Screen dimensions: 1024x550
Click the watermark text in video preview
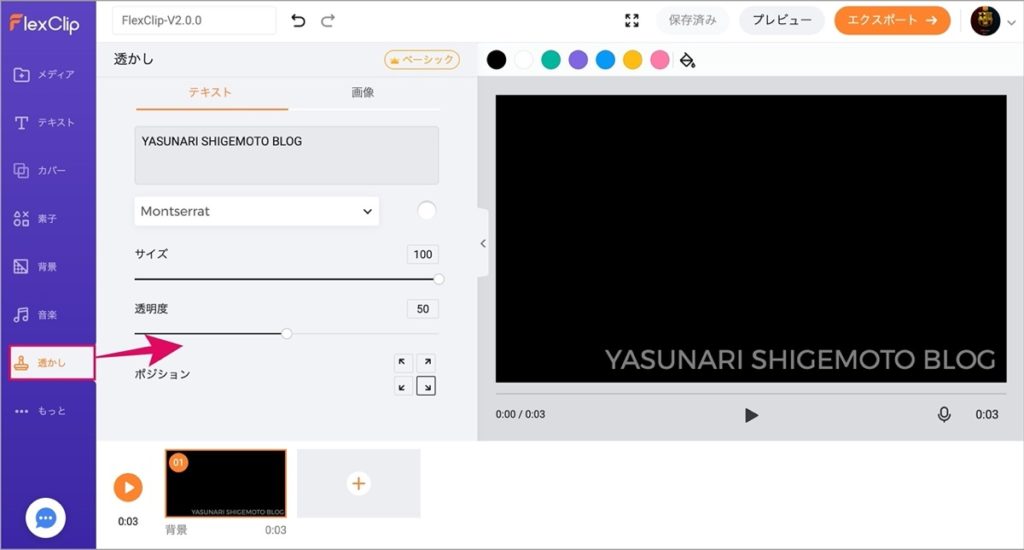click(x=800, y=360)
